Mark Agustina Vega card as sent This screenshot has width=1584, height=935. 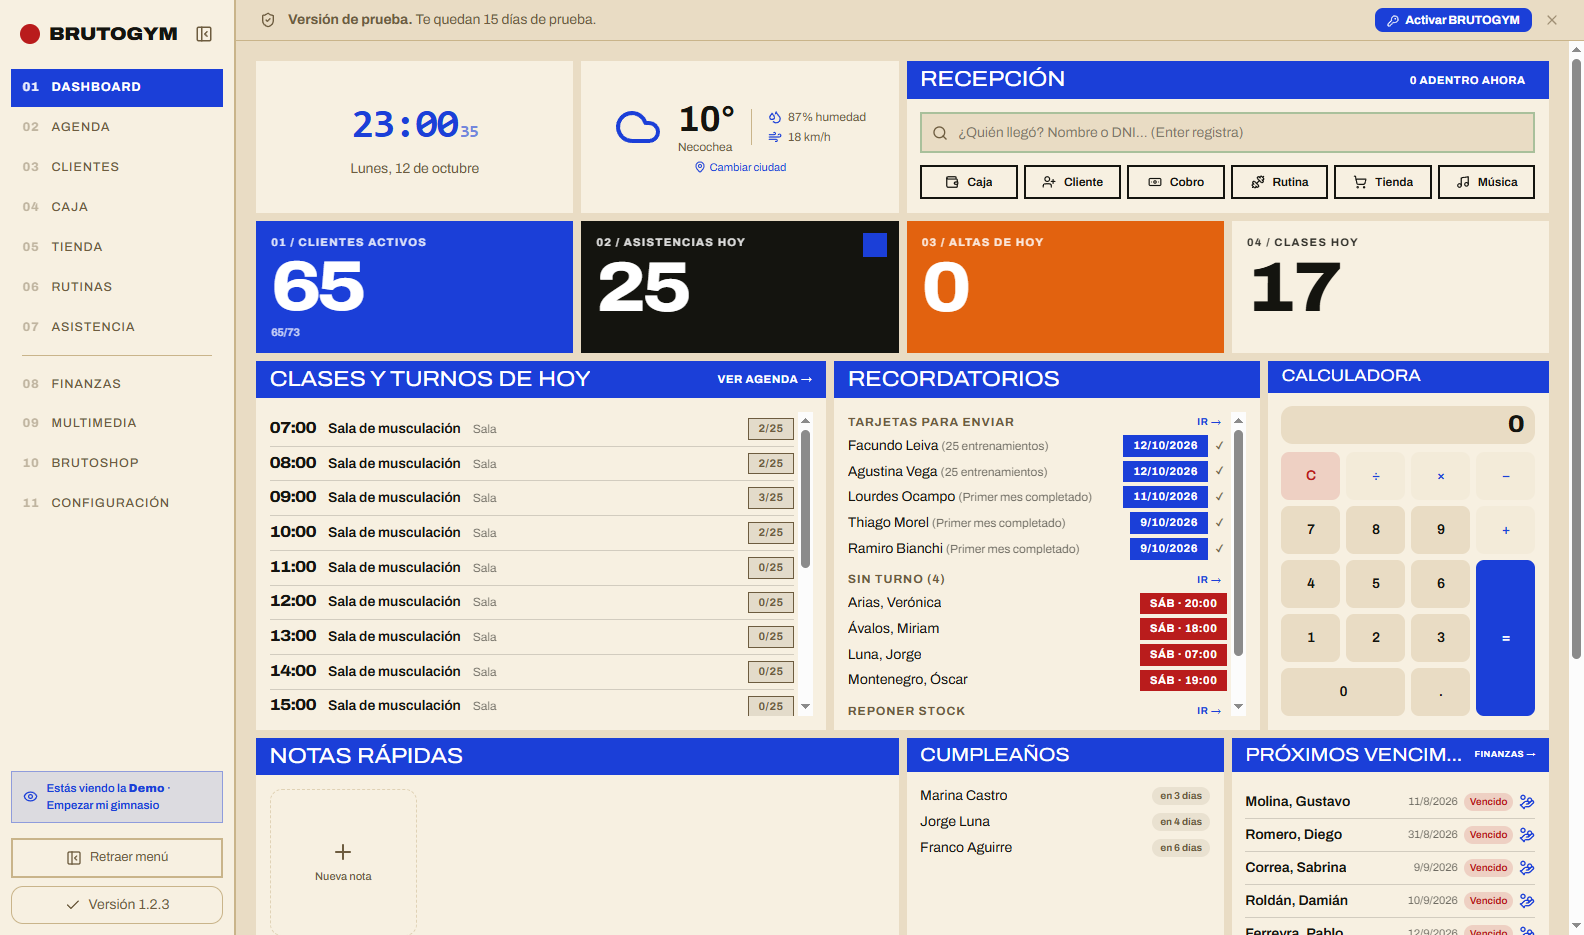pyautogui.click(x=1220, y=471)
